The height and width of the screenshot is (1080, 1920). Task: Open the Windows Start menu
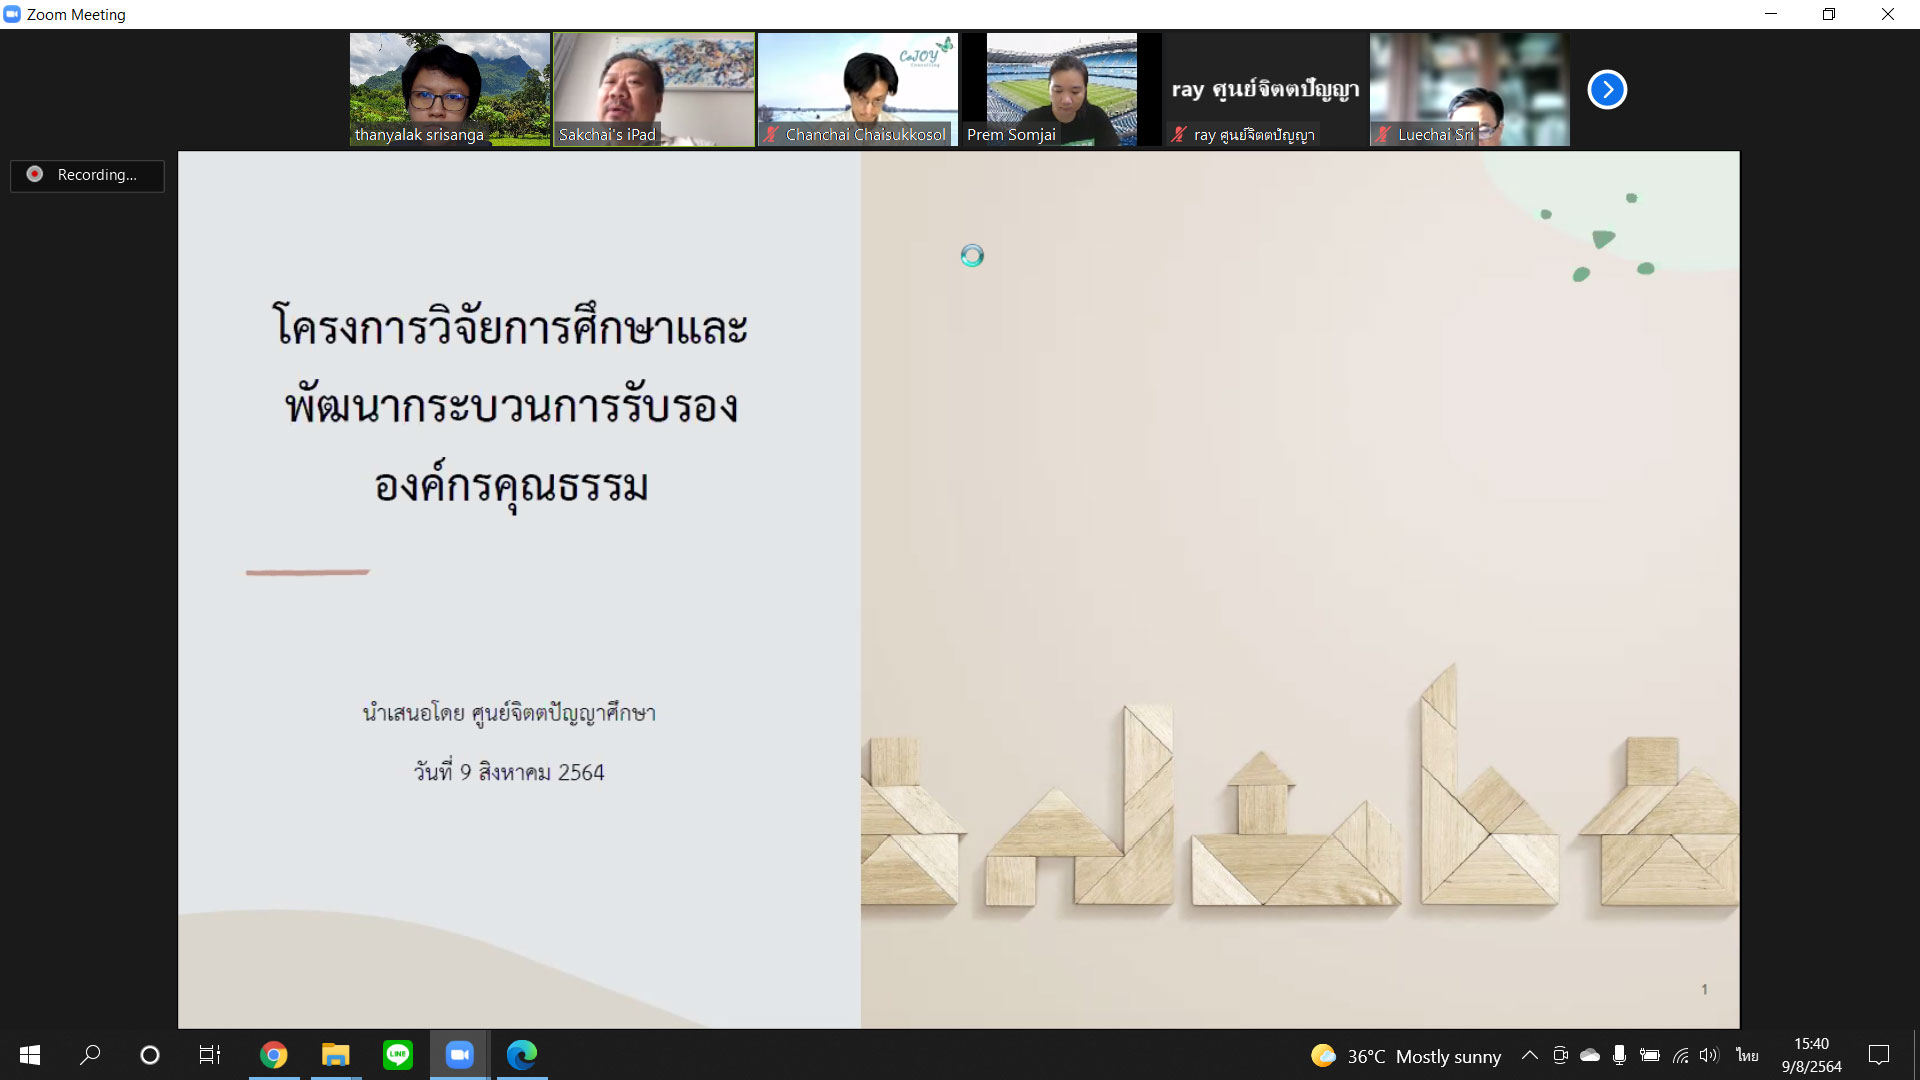(30, 1055)
